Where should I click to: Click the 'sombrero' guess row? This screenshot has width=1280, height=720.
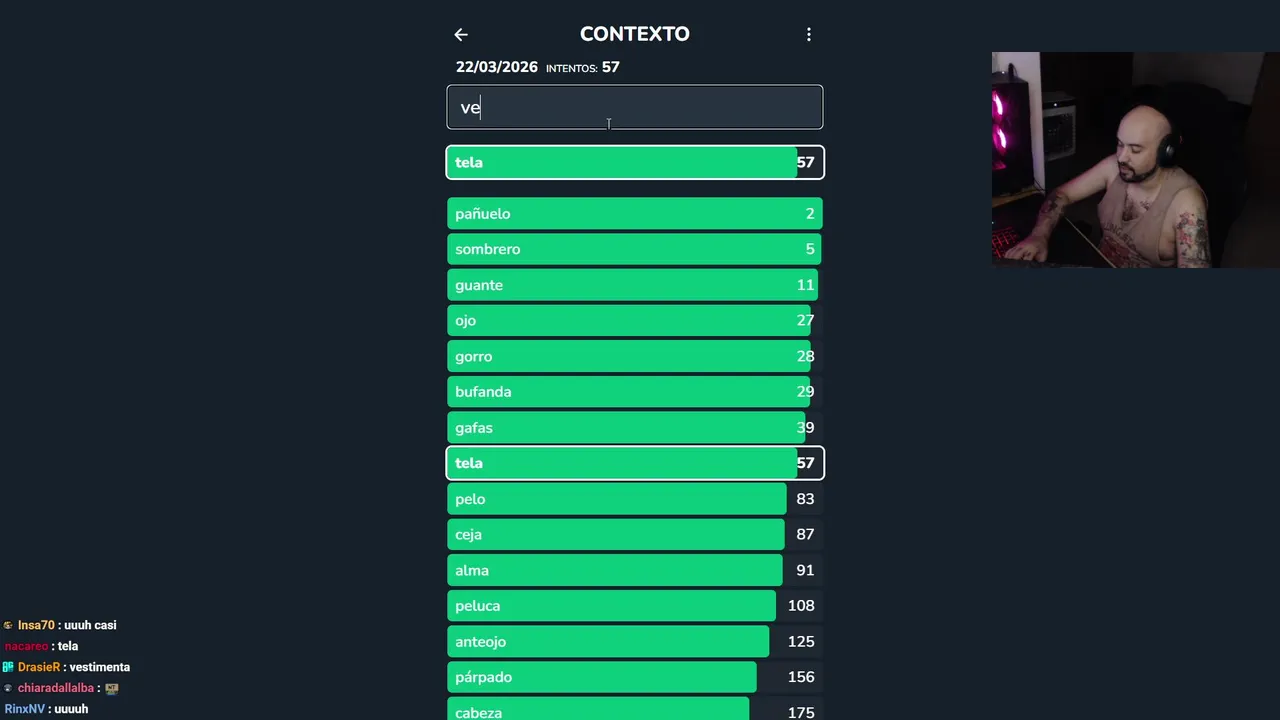tap(635, 249)
